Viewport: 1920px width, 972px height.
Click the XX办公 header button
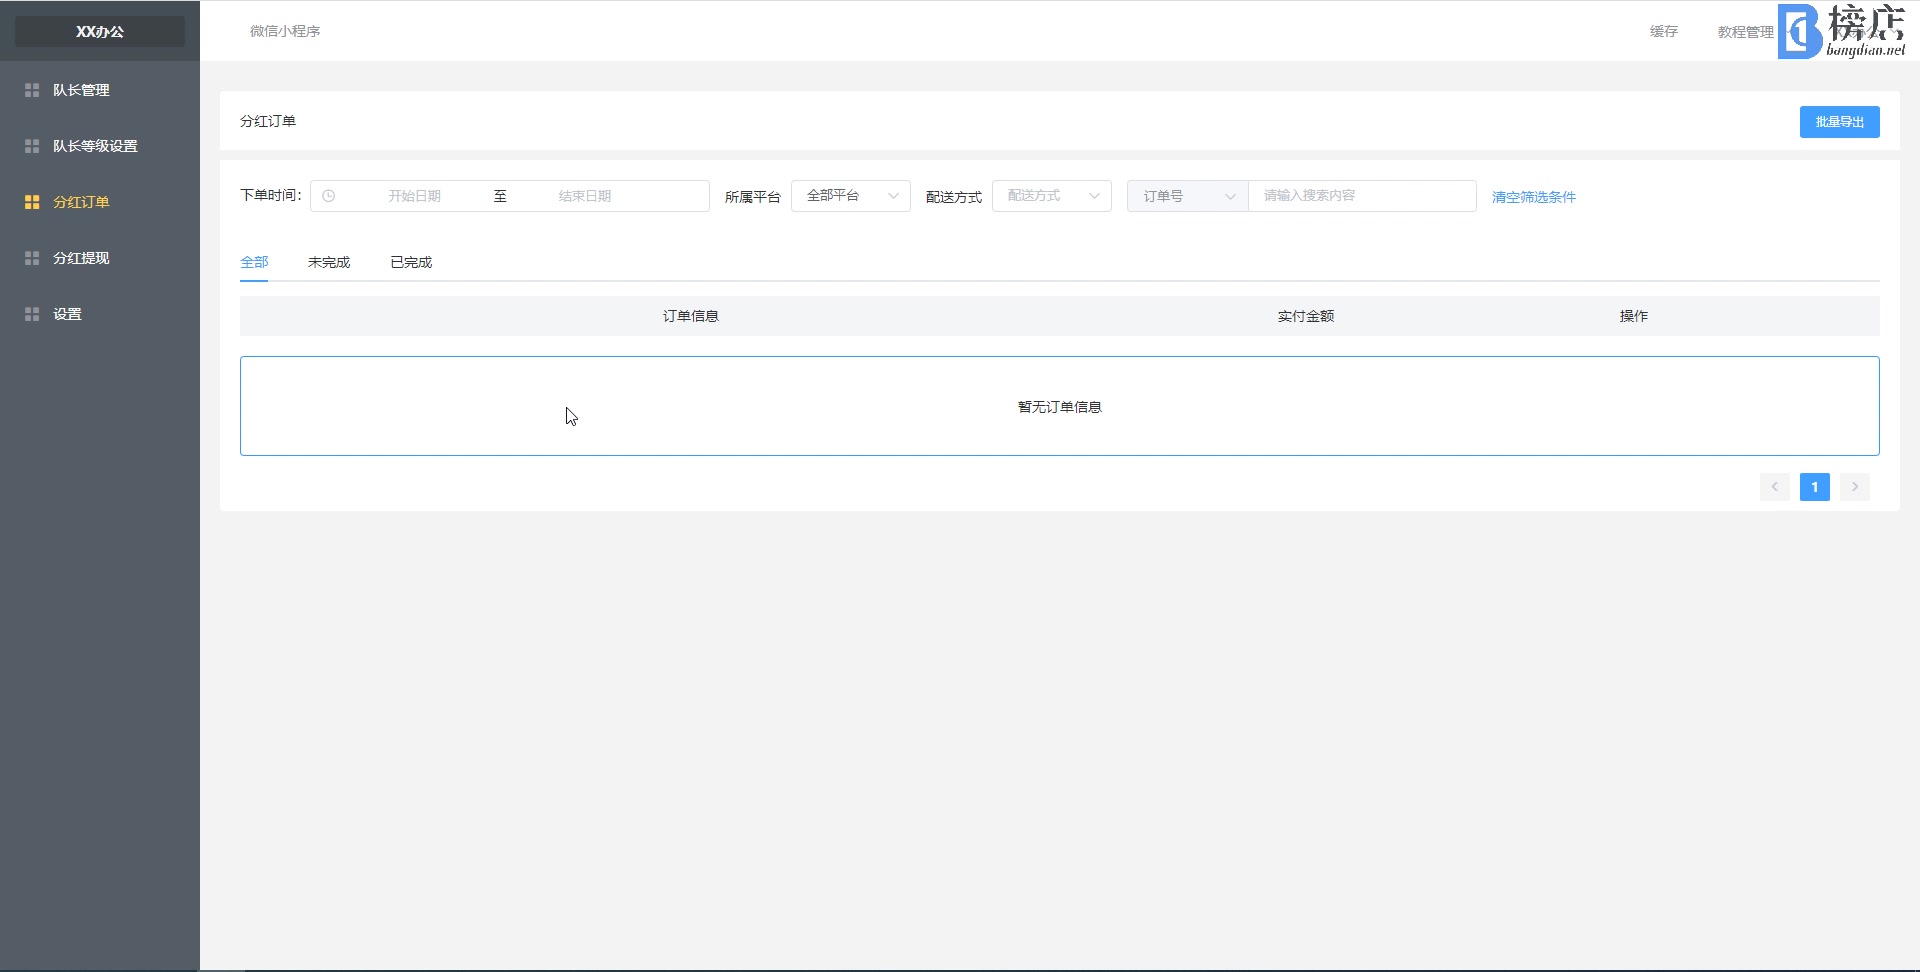pos(100,31)
